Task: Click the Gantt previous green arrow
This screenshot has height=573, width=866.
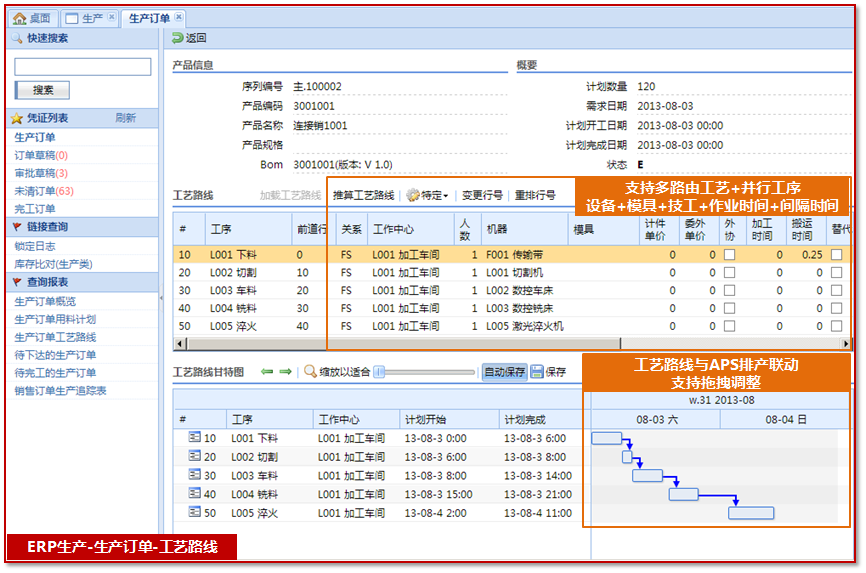Action: 267,371
